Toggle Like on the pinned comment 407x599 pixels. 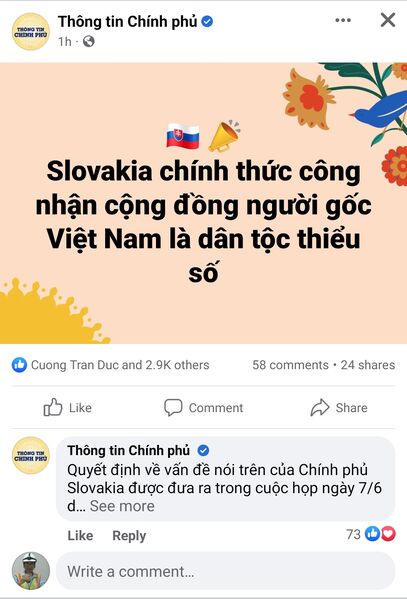pyautogui.click(x=80, y=536)
